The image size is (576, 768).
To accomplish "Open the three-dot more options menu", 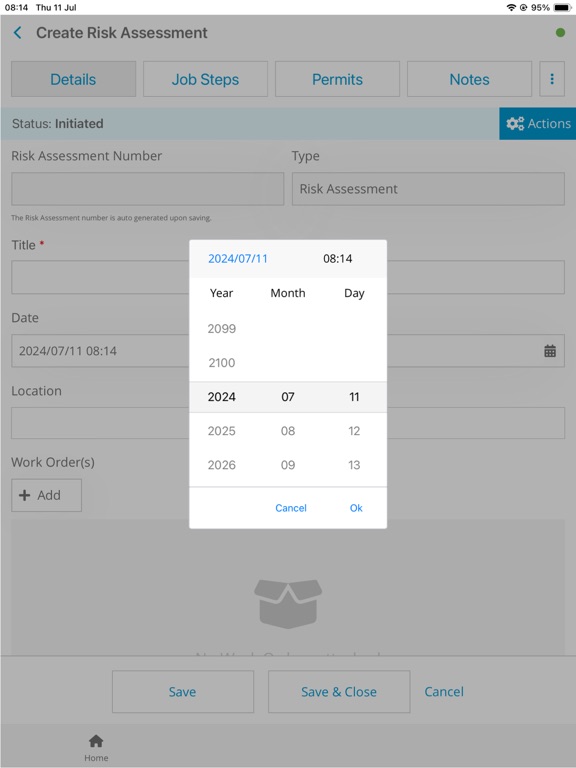I will [x=552, y=79].
